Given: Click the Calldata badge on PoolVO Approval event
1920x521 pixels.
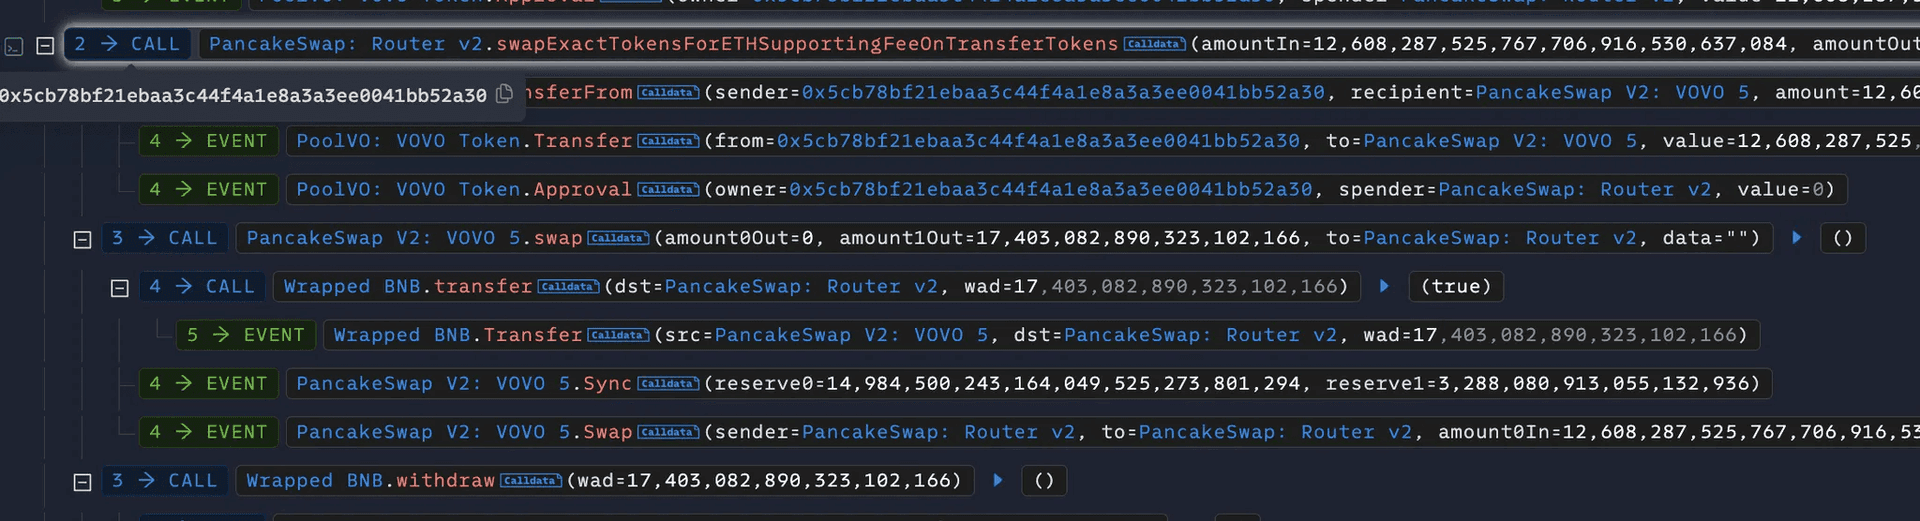Looking at the screenshot, I should pos(668,190).
